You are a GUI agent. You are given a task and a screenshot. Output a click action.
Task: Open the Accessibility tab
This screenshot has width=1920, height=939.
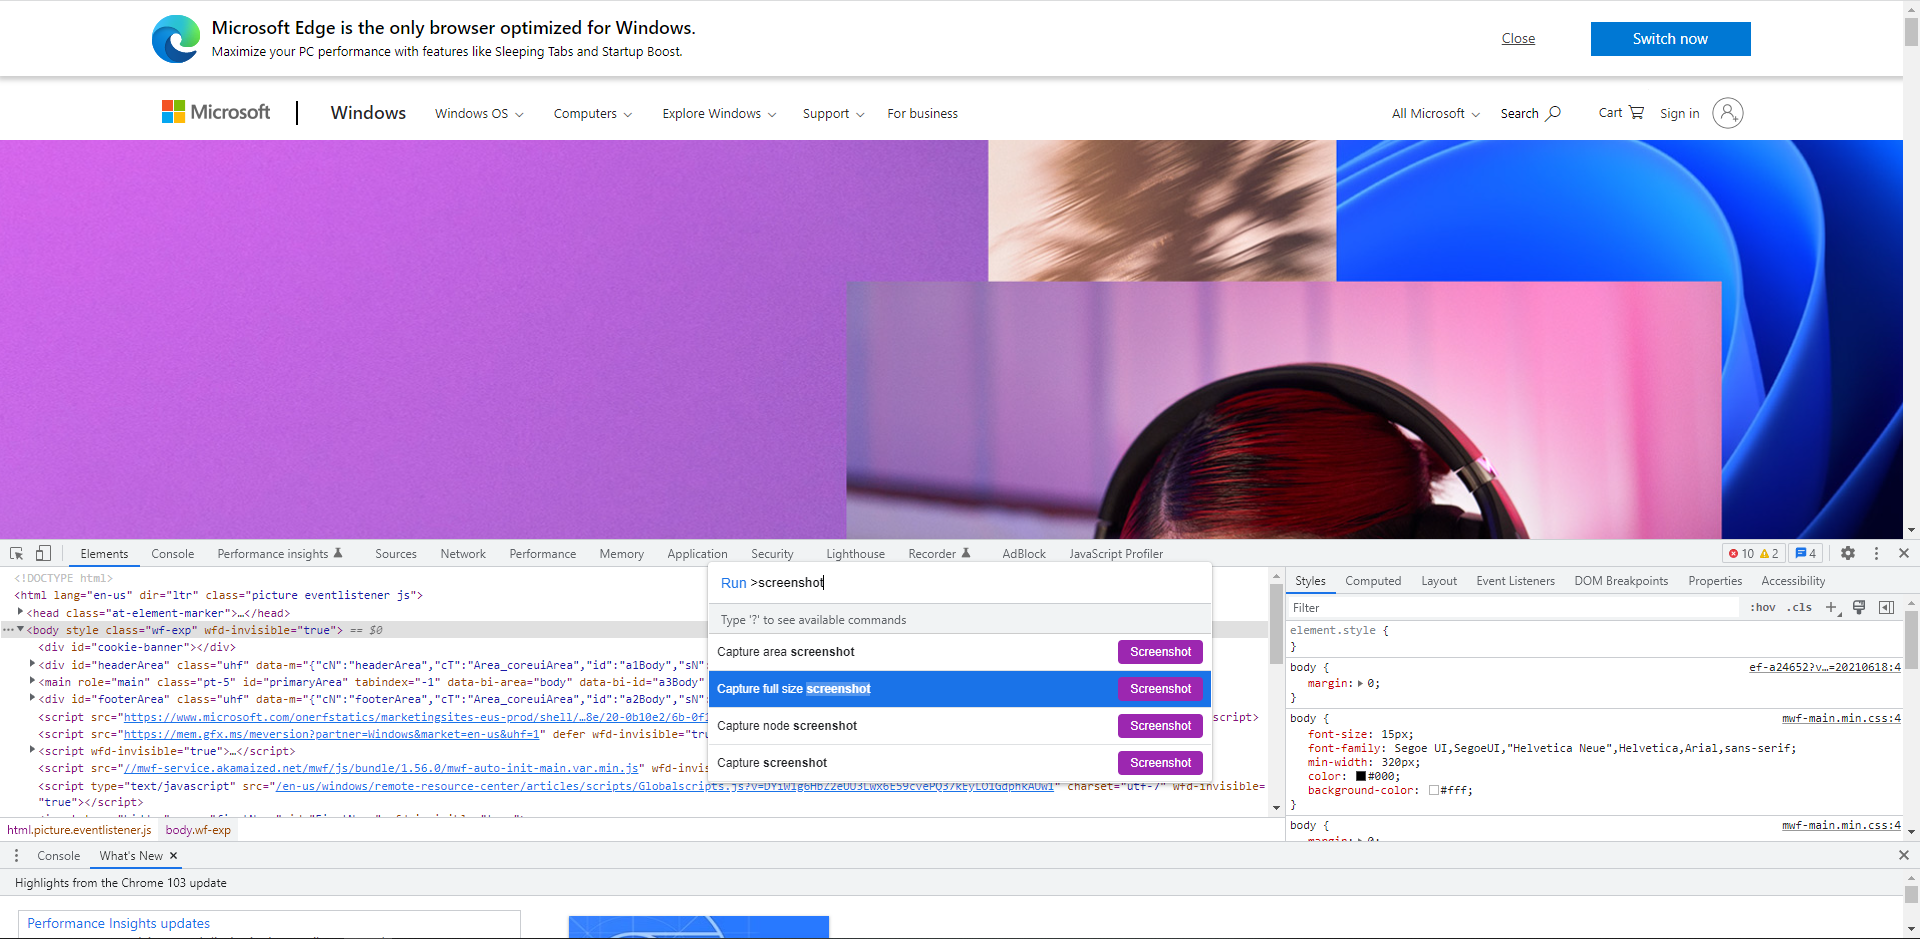(1793, 581)
